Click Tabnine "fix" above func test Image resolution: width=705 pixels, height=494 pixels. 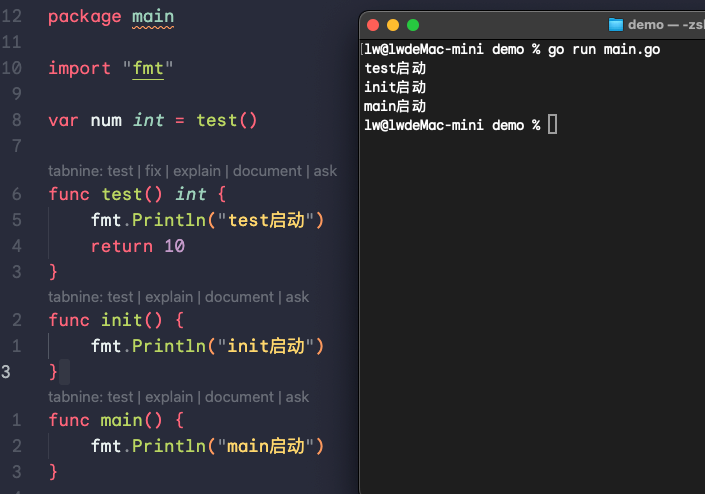tap(152, 171)
